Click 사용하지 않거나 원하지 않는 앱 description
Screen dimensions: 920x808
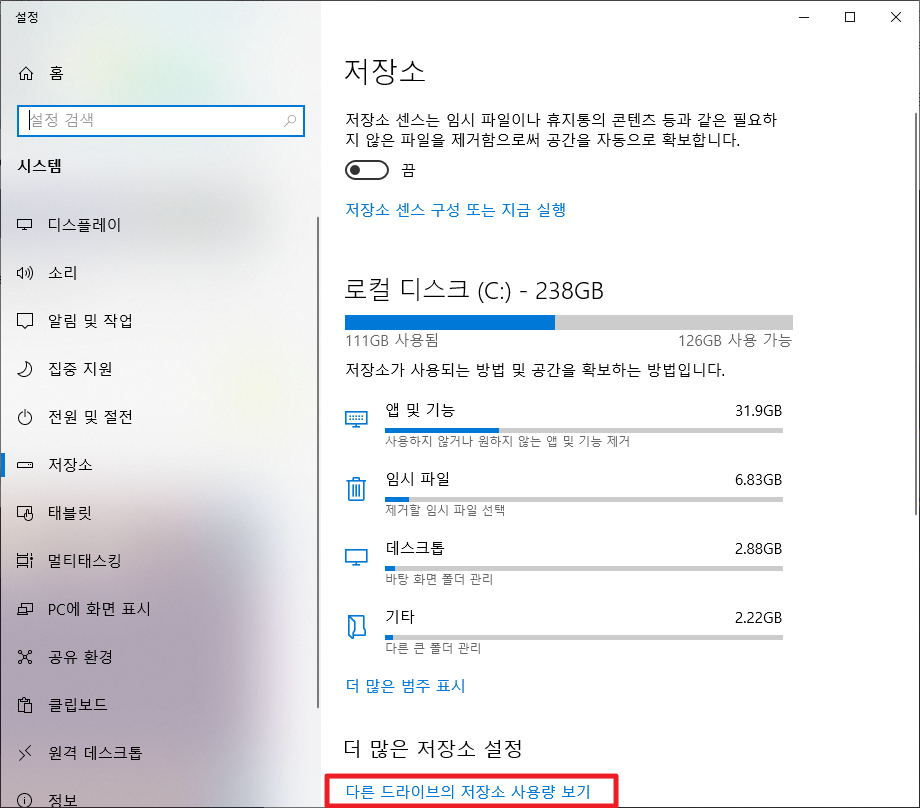[508, 441]
